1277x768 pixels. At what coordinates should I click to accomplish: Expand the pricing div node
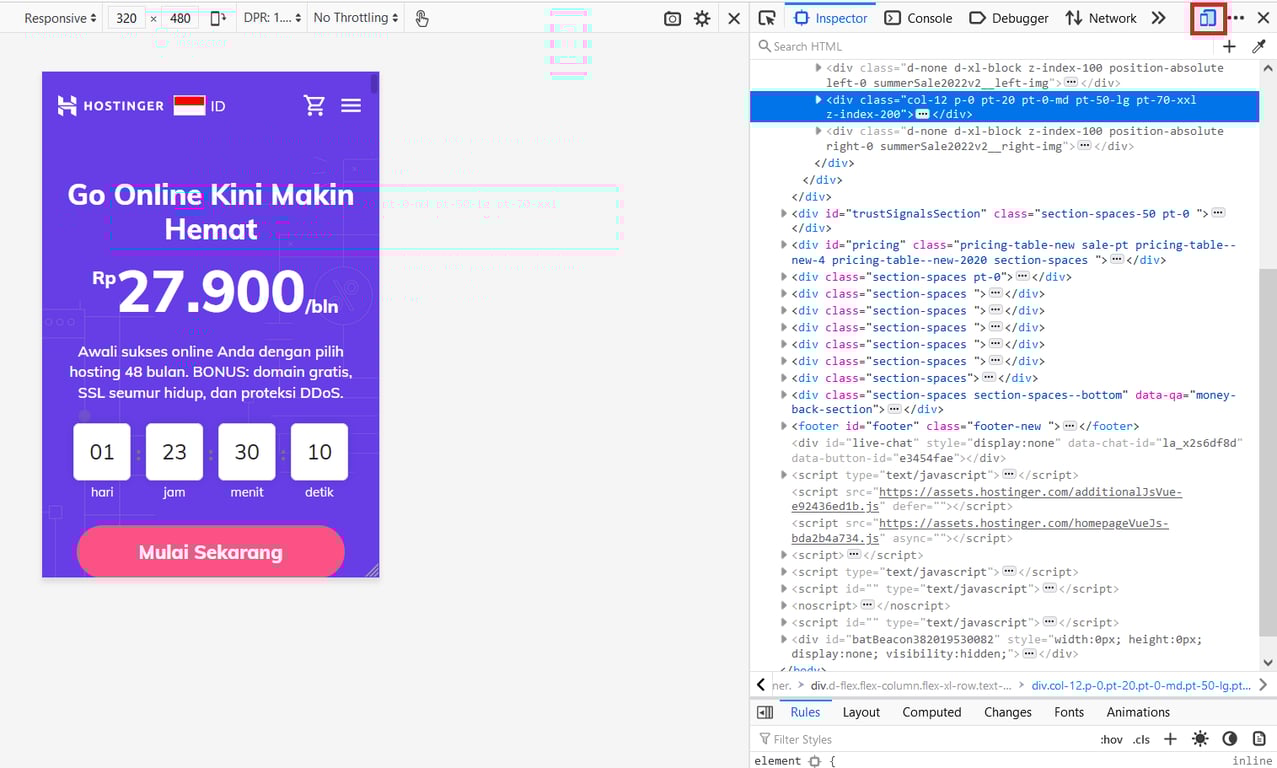pyautogui.click(x=784, y=244)
